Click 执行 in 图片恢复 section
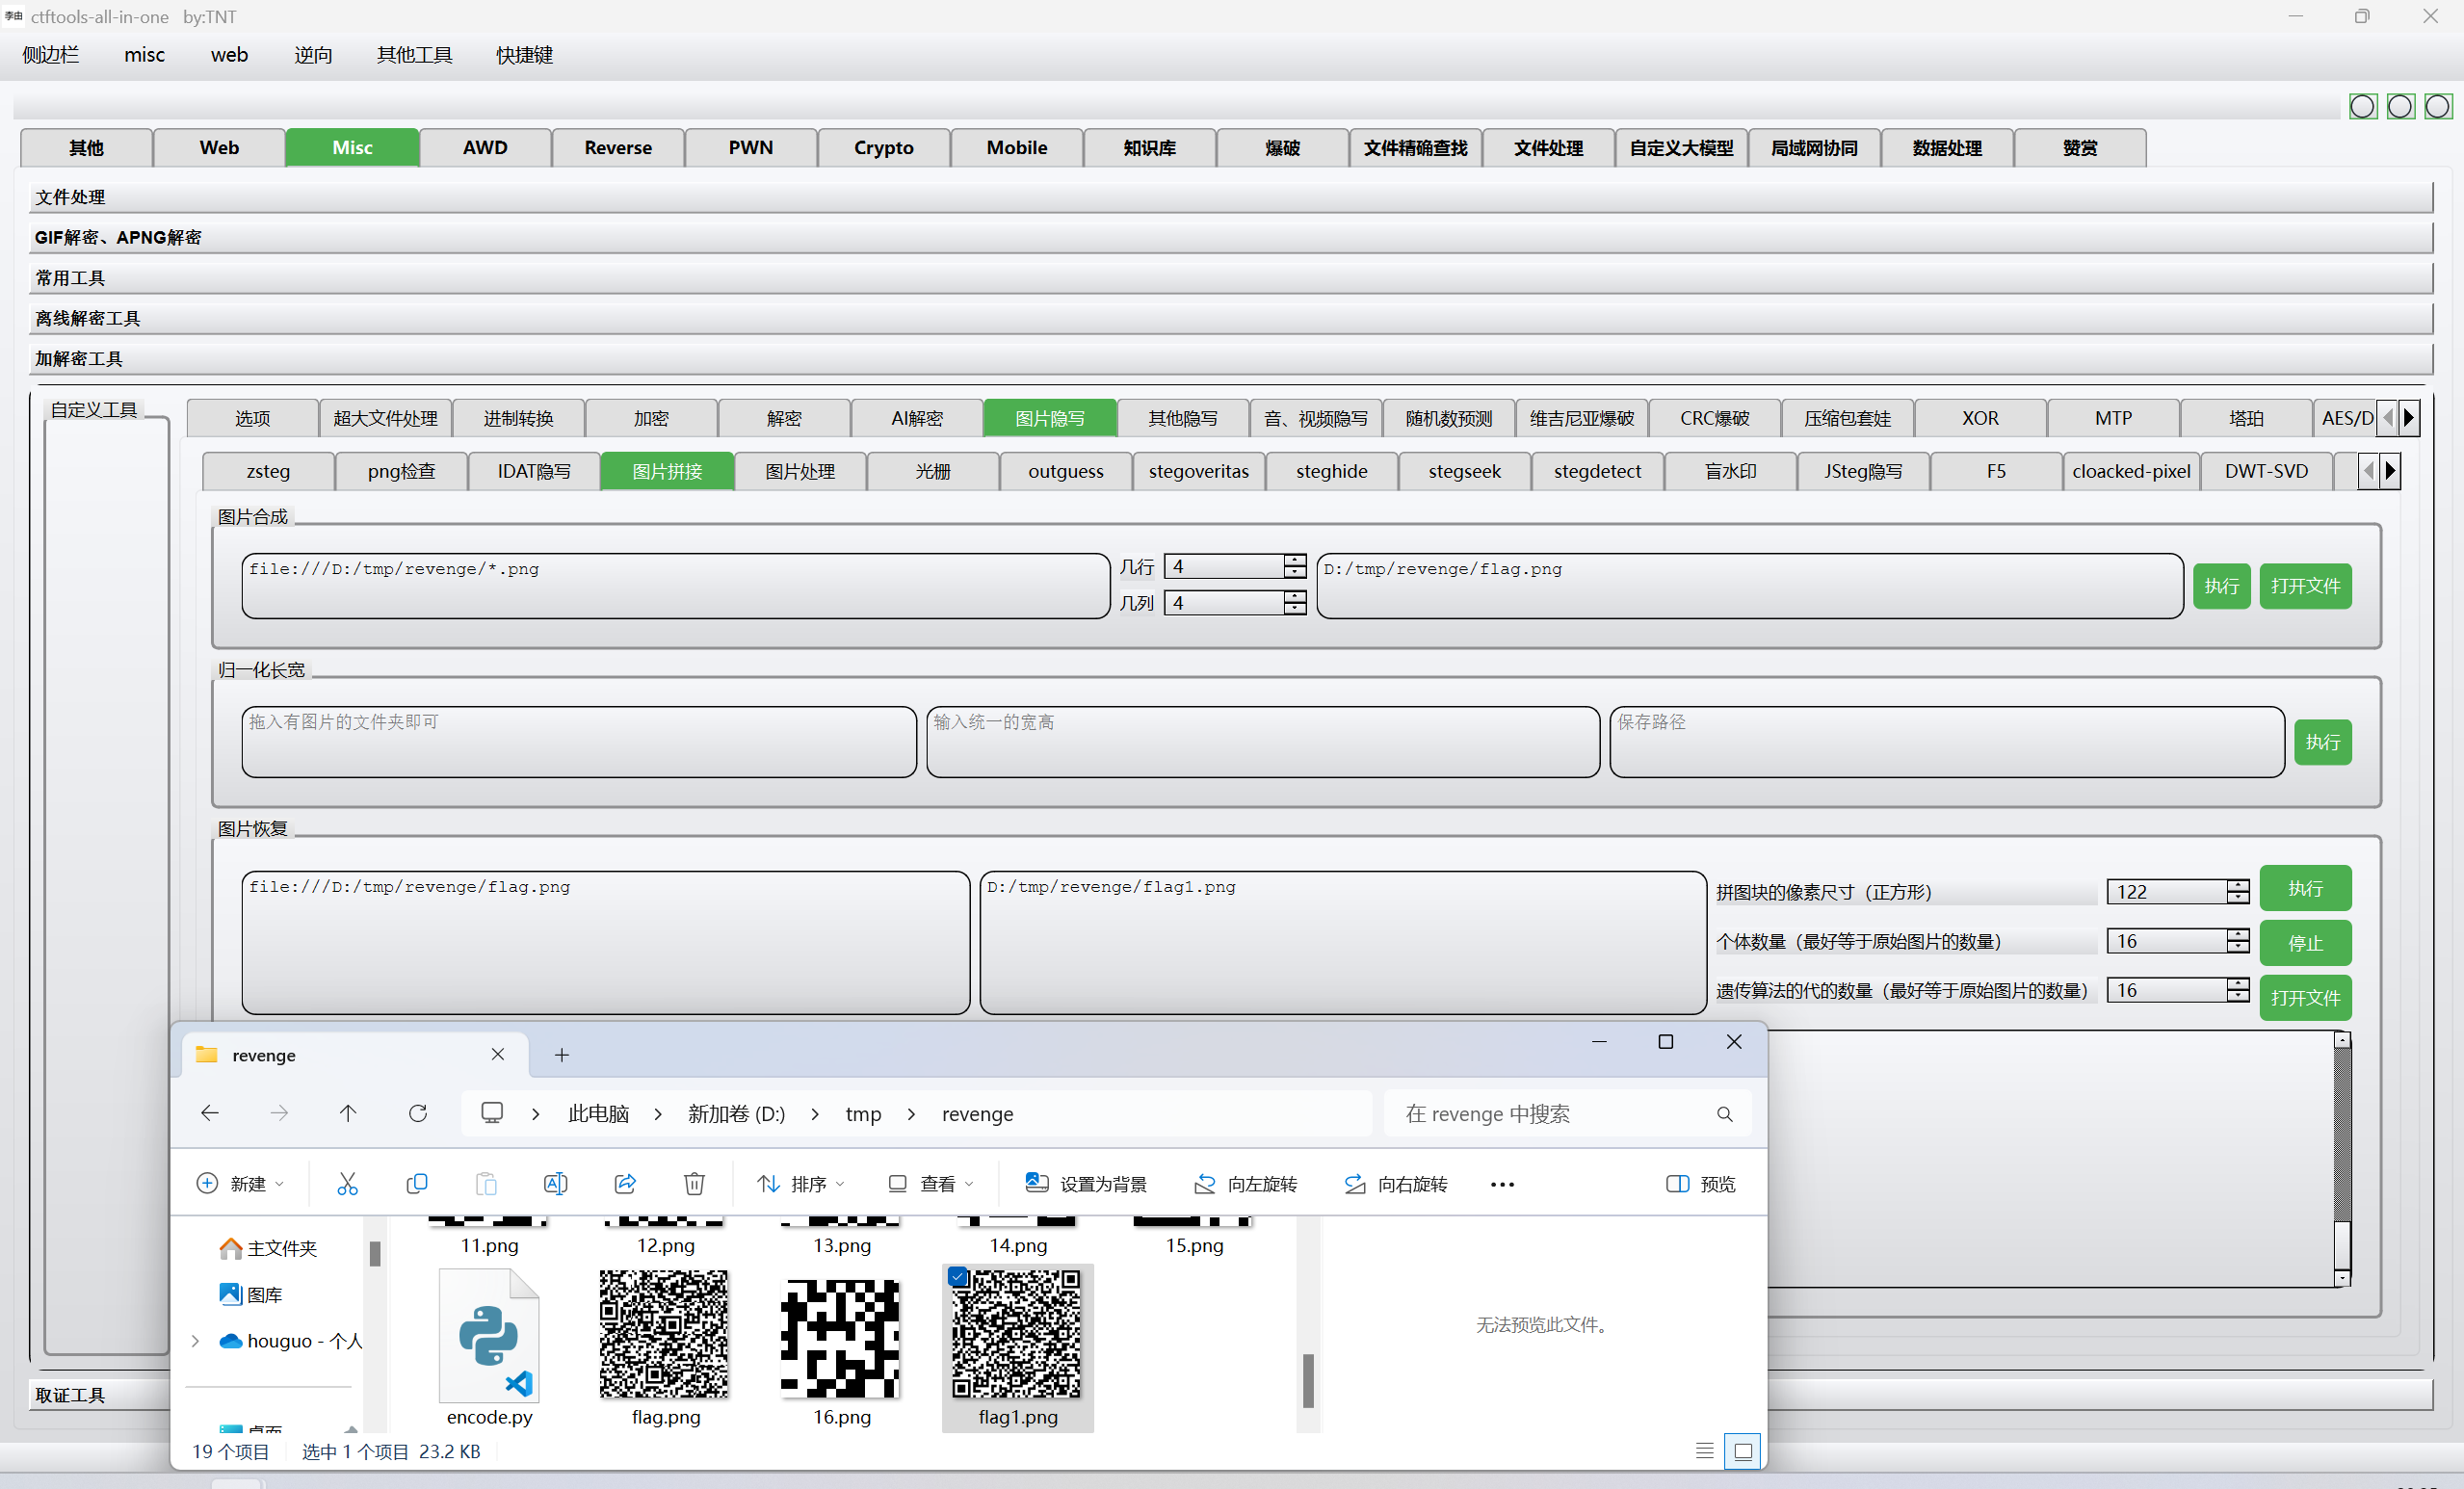The image size is (2464, 1489). [x=2305, y=888]
